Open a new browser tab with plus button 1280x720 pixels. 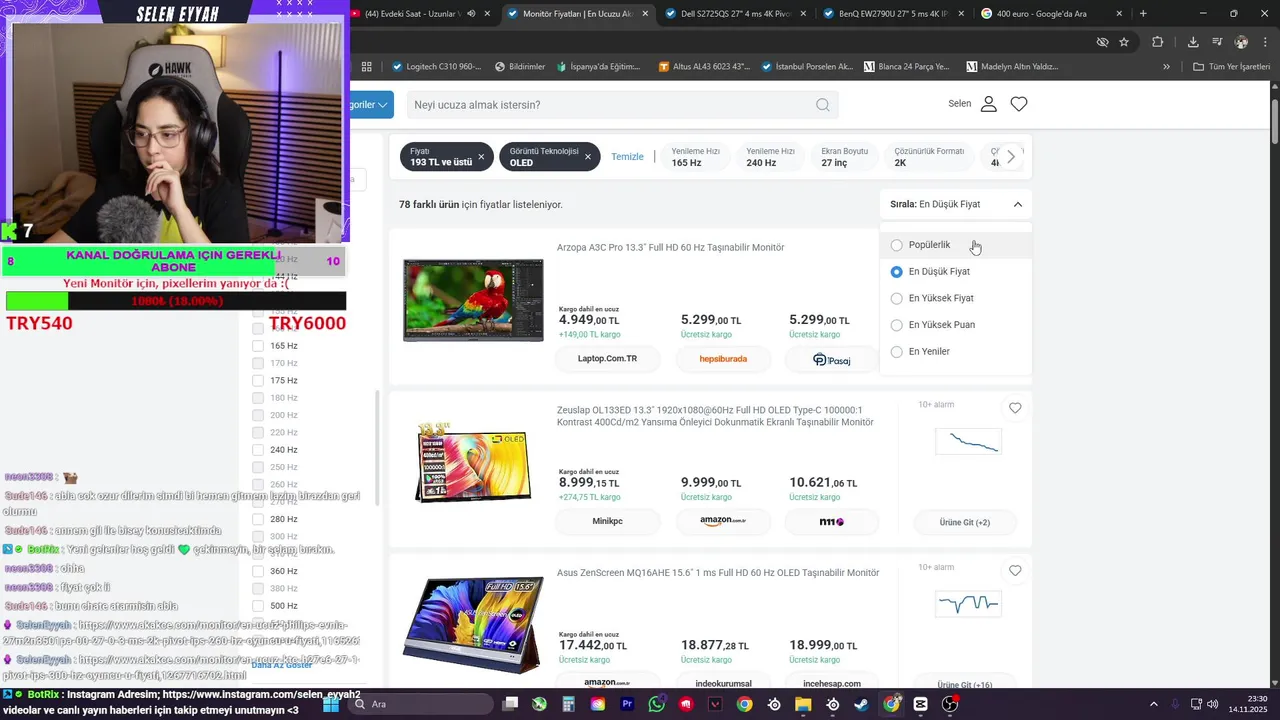click(x=1143, y=14)
